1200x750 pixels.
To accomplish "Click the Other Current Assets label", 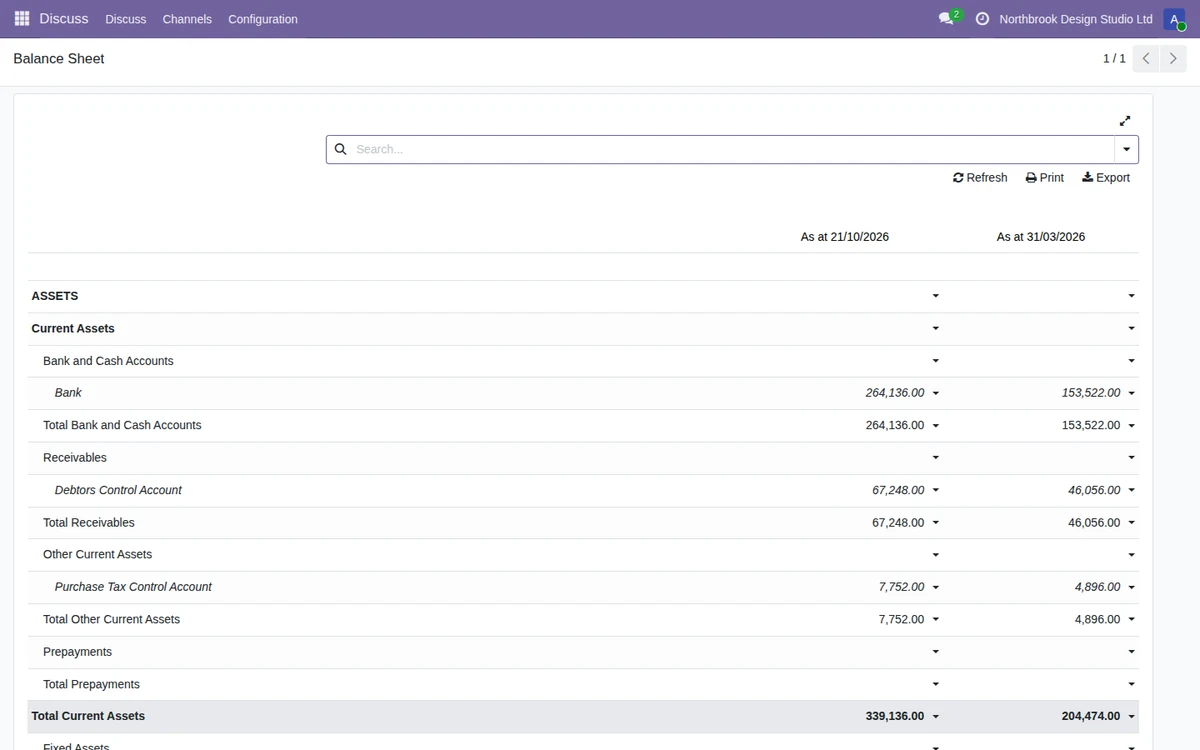I will click(x=97, y=554).
